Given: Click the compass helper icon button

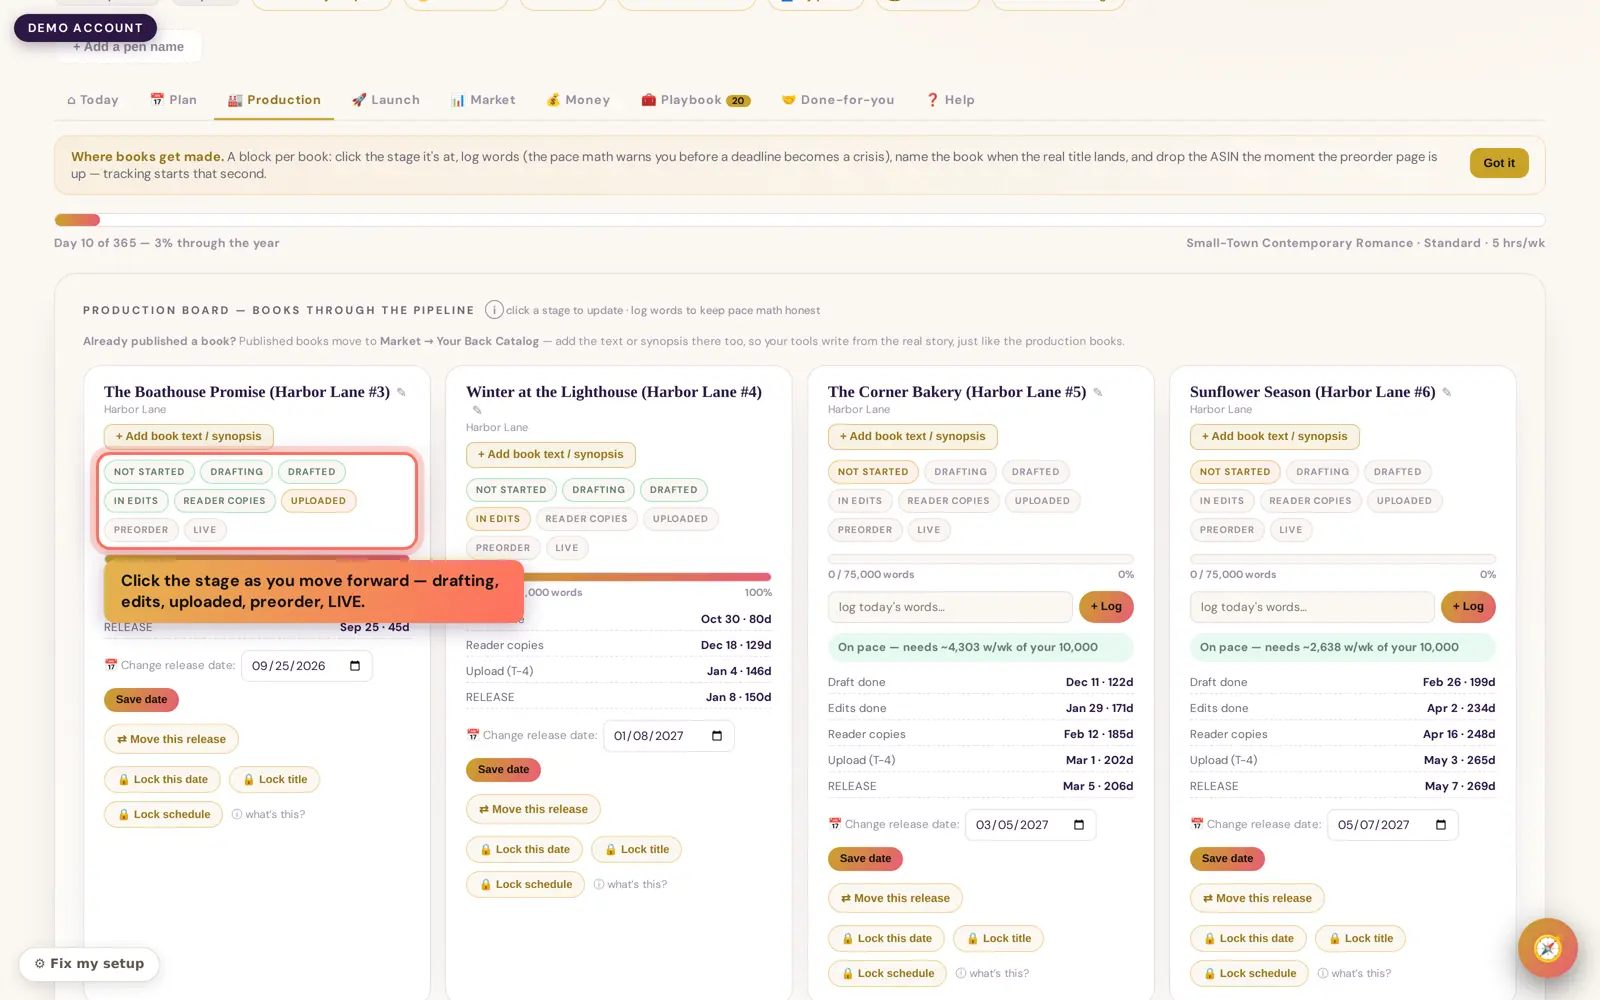Looking at the screenshot, I should 1547,947.
